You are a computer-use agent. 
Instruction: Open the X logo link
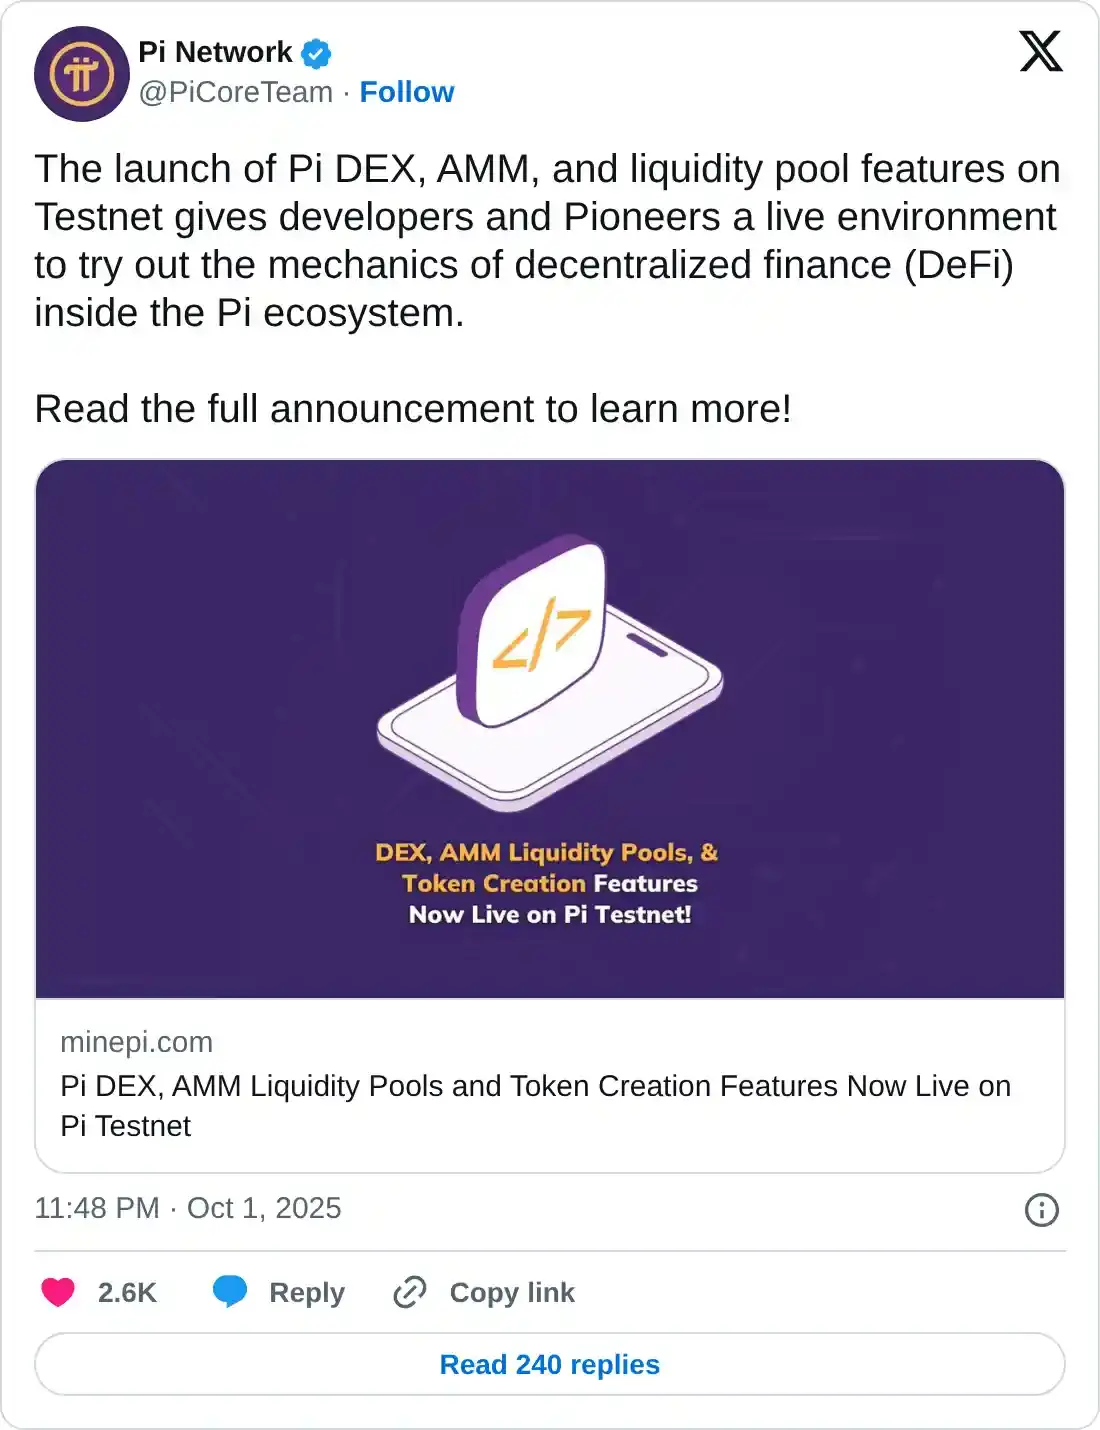[x=1040, y=51]
